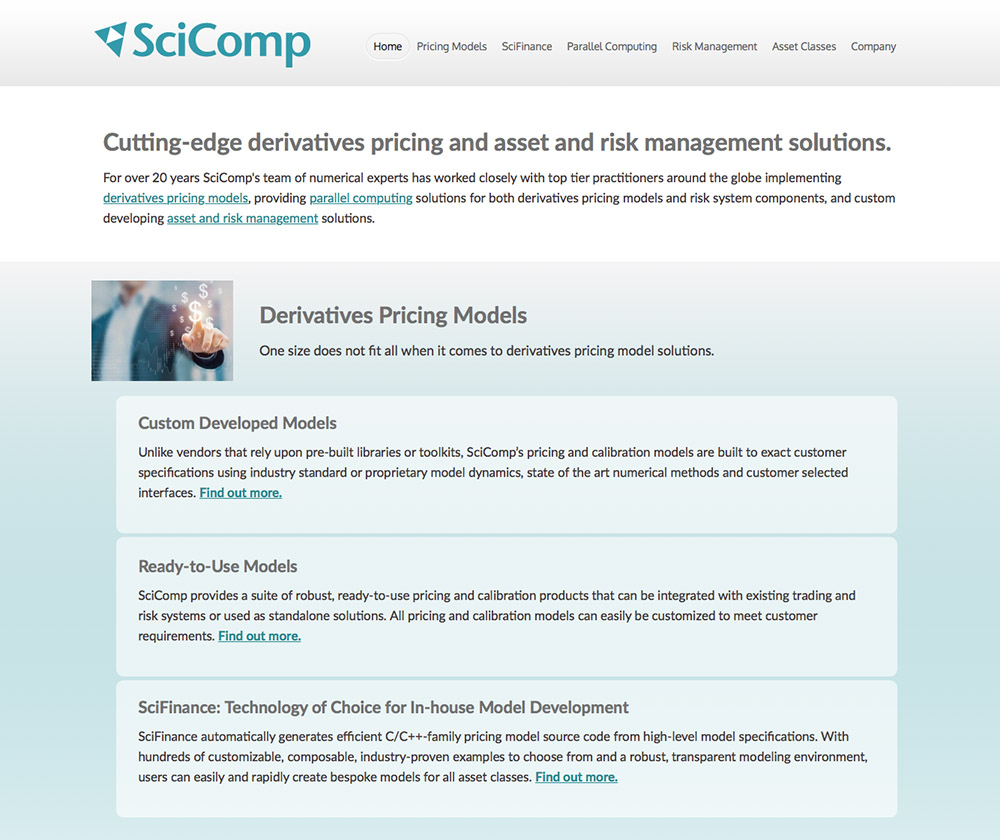Follow the derivatives pricing models link

(x=175, y=198)
